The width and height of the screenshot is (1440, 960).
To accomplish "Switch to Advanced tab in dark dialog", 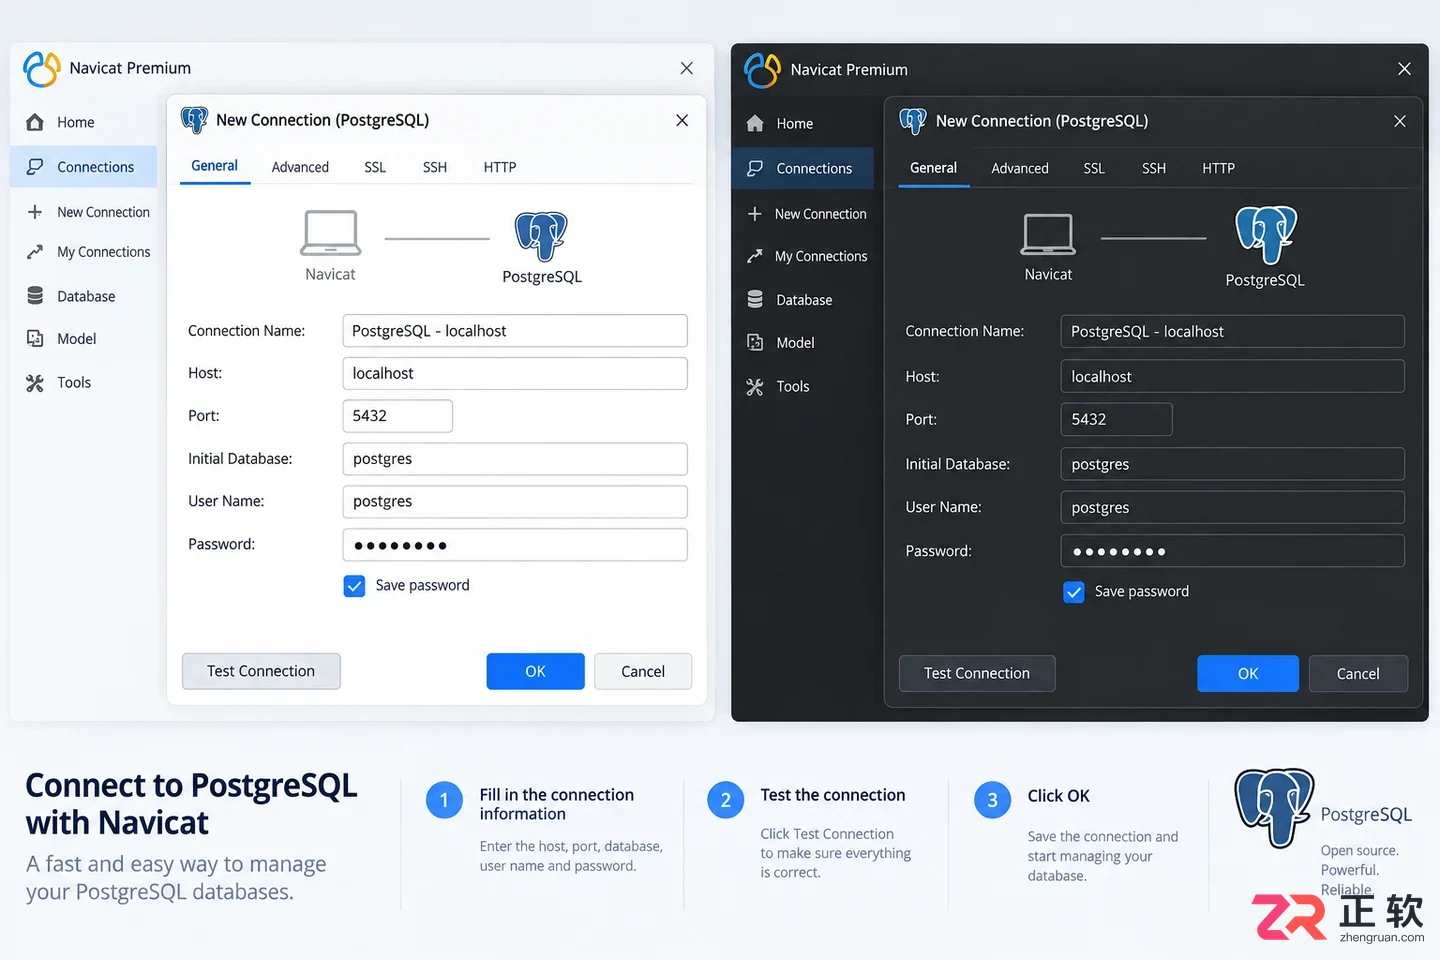I will pyautogui.click(x=1020, y=168).
